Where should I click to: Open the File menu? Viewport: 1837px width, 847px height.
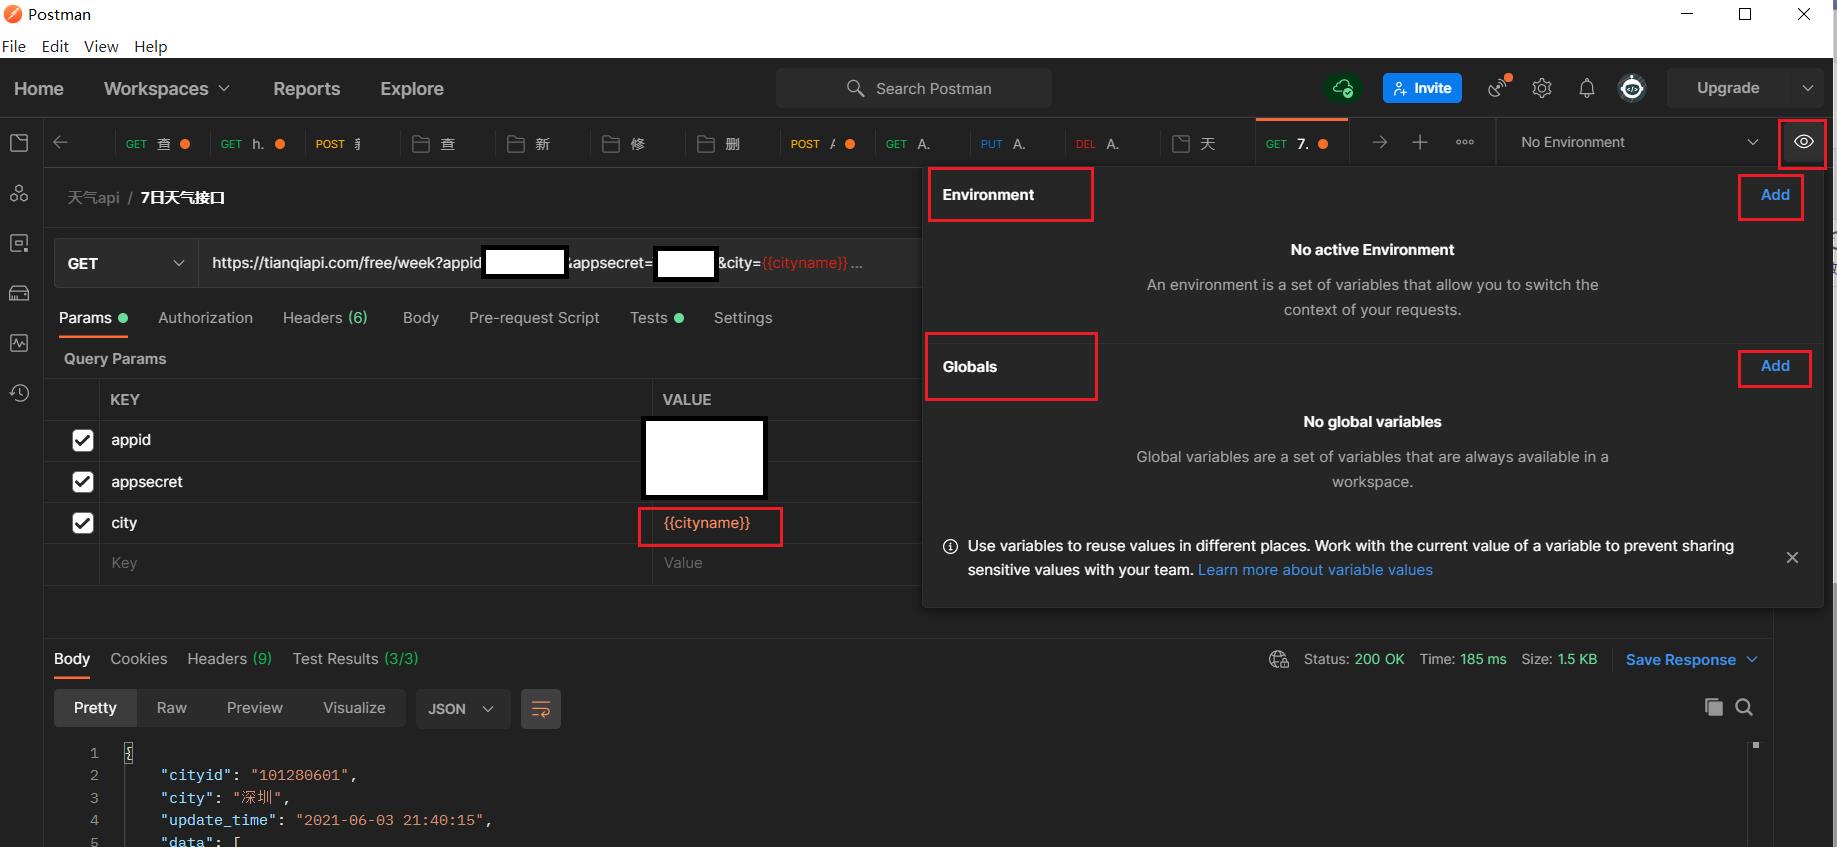click(14, 46)
